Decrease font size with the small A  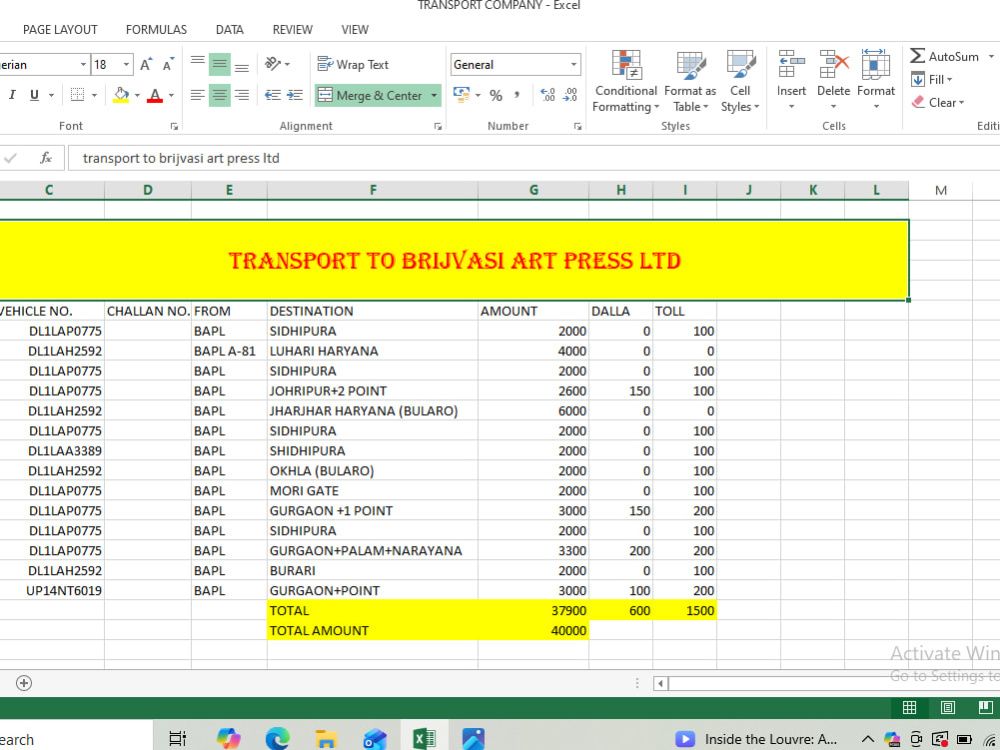(168, 64)
